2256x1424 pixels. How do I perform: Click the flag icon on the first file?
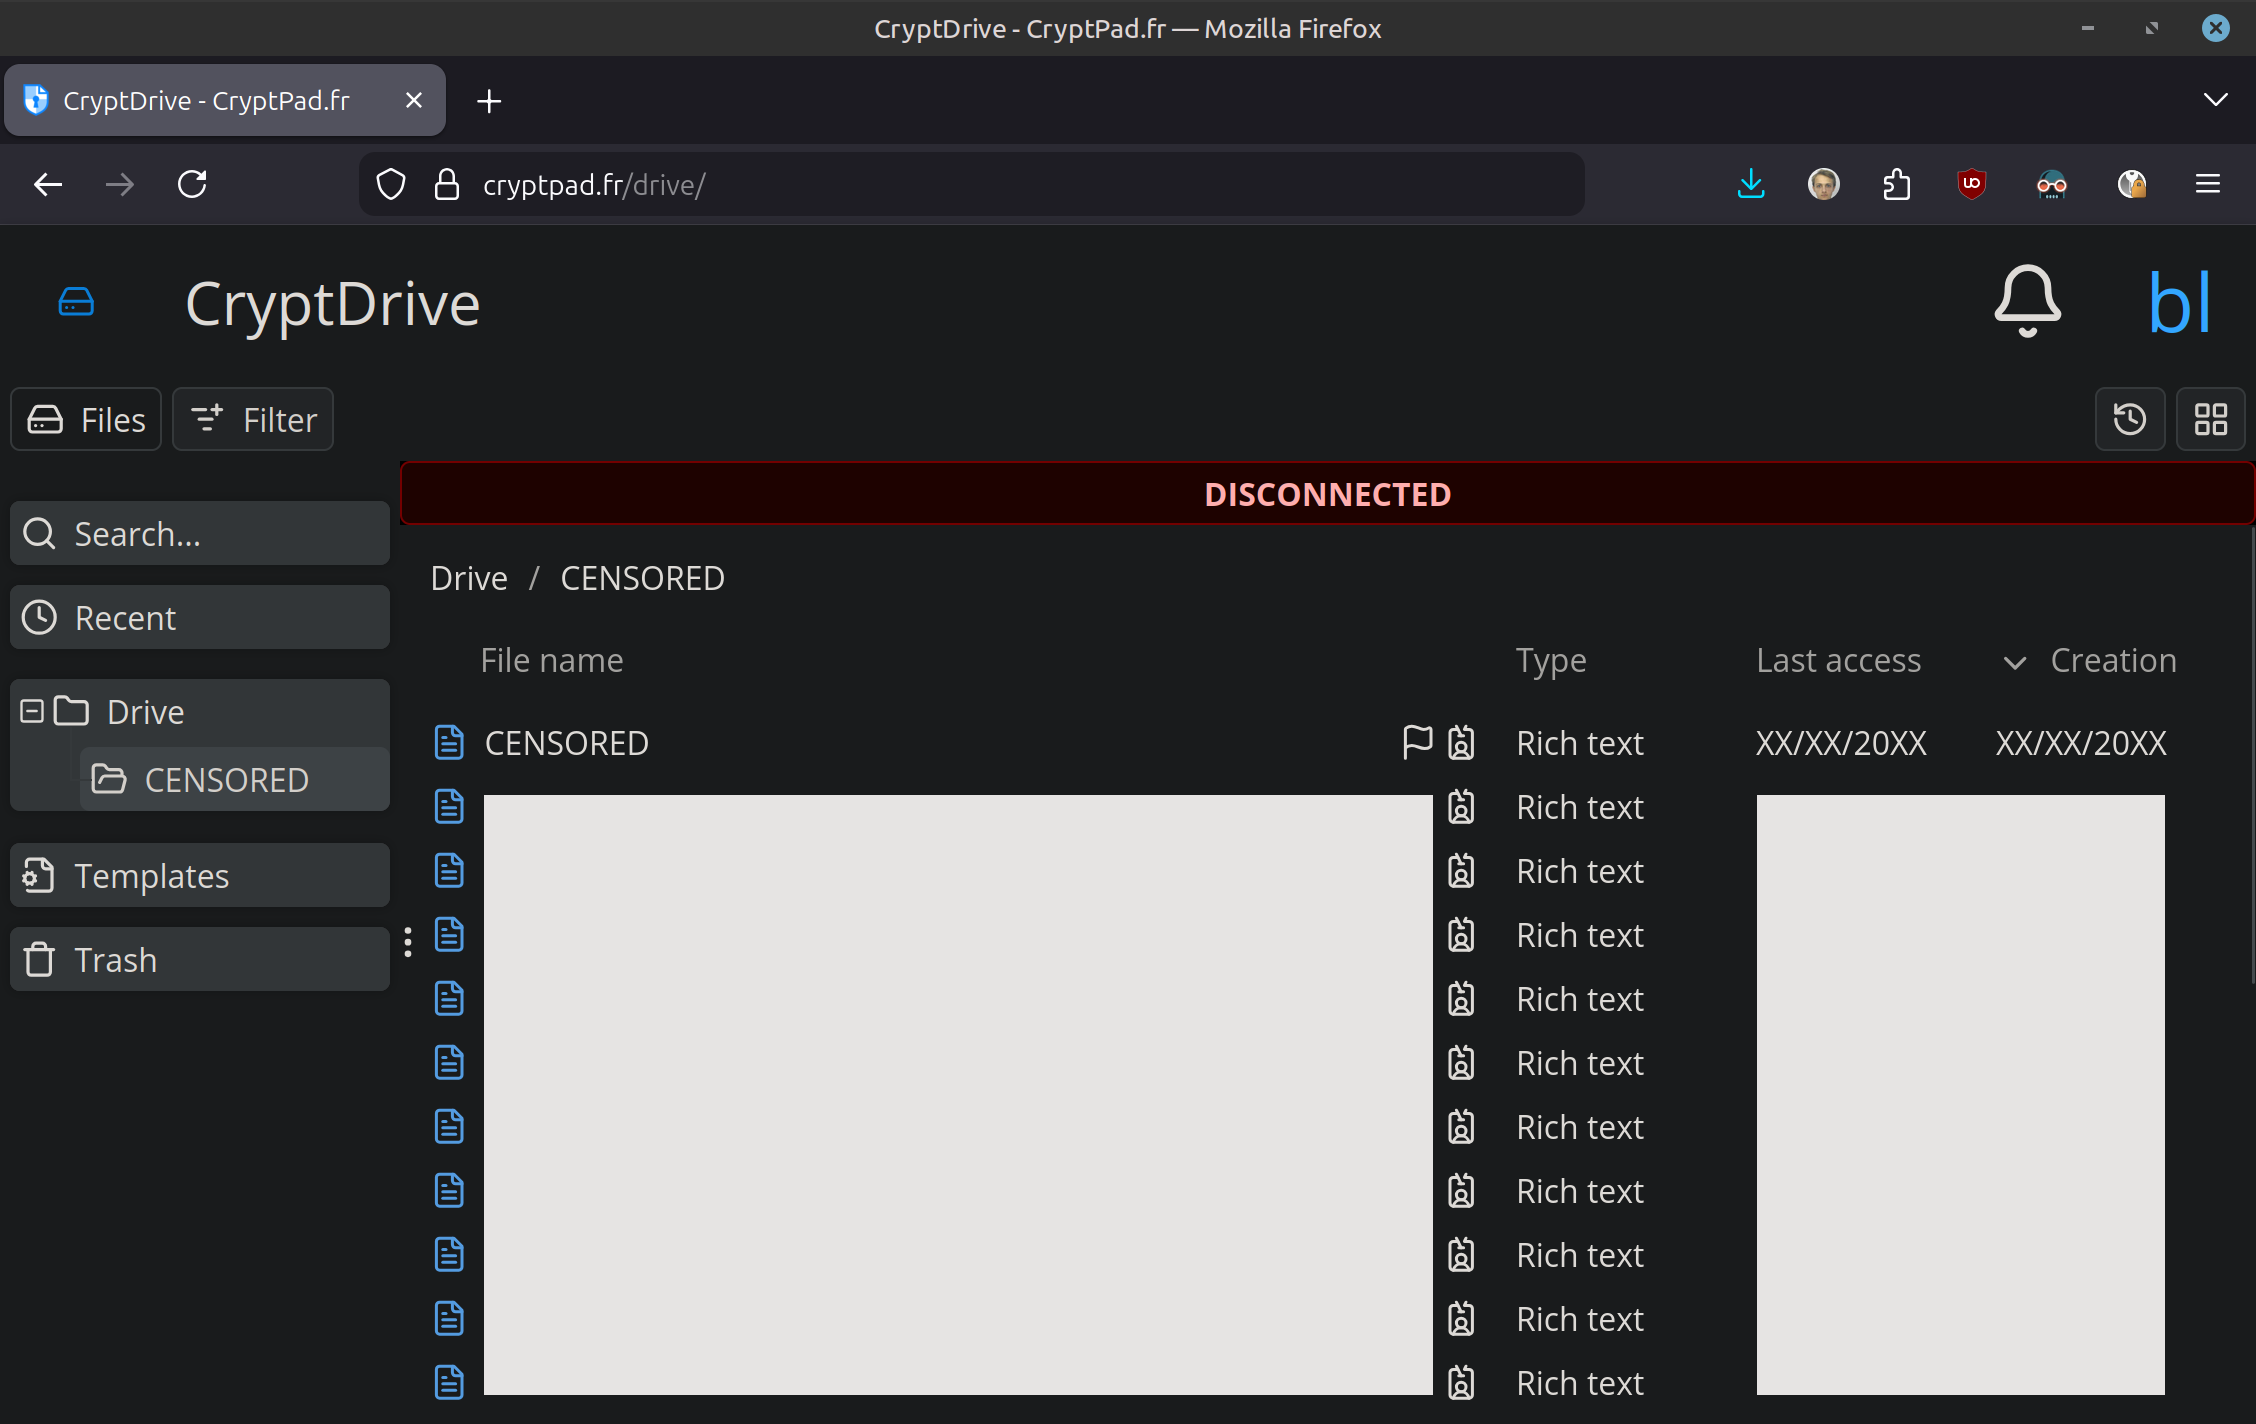coord(1417,742)
